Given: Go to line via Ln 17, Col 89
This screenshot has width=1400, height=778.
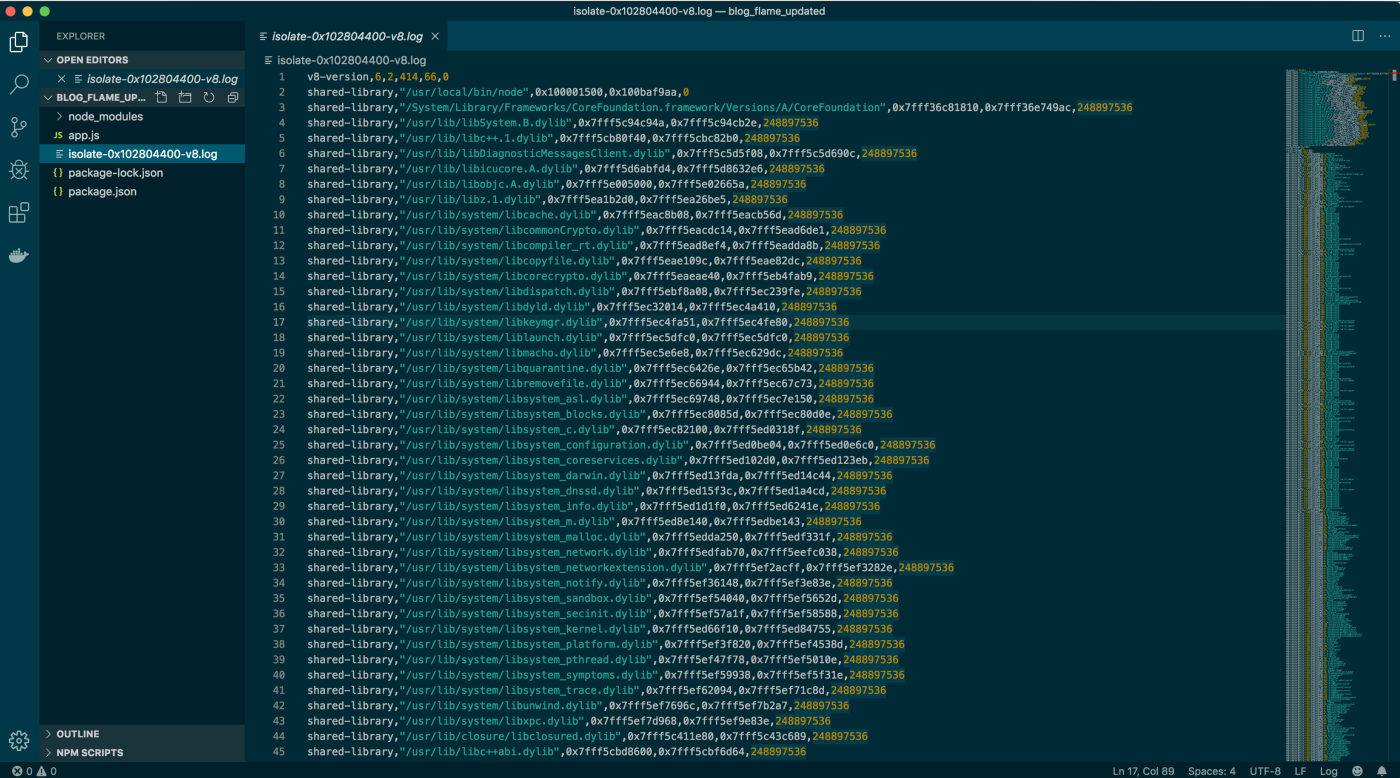Looking at the screenshot, I should tap(1143, 771).
